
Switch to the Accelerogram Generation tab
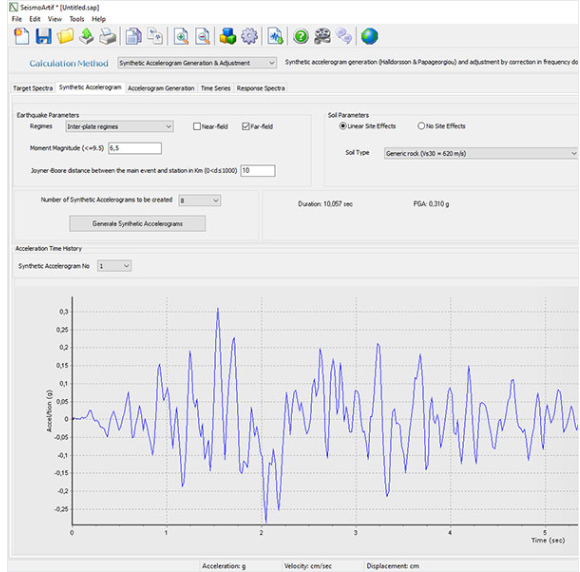[161, 88]
